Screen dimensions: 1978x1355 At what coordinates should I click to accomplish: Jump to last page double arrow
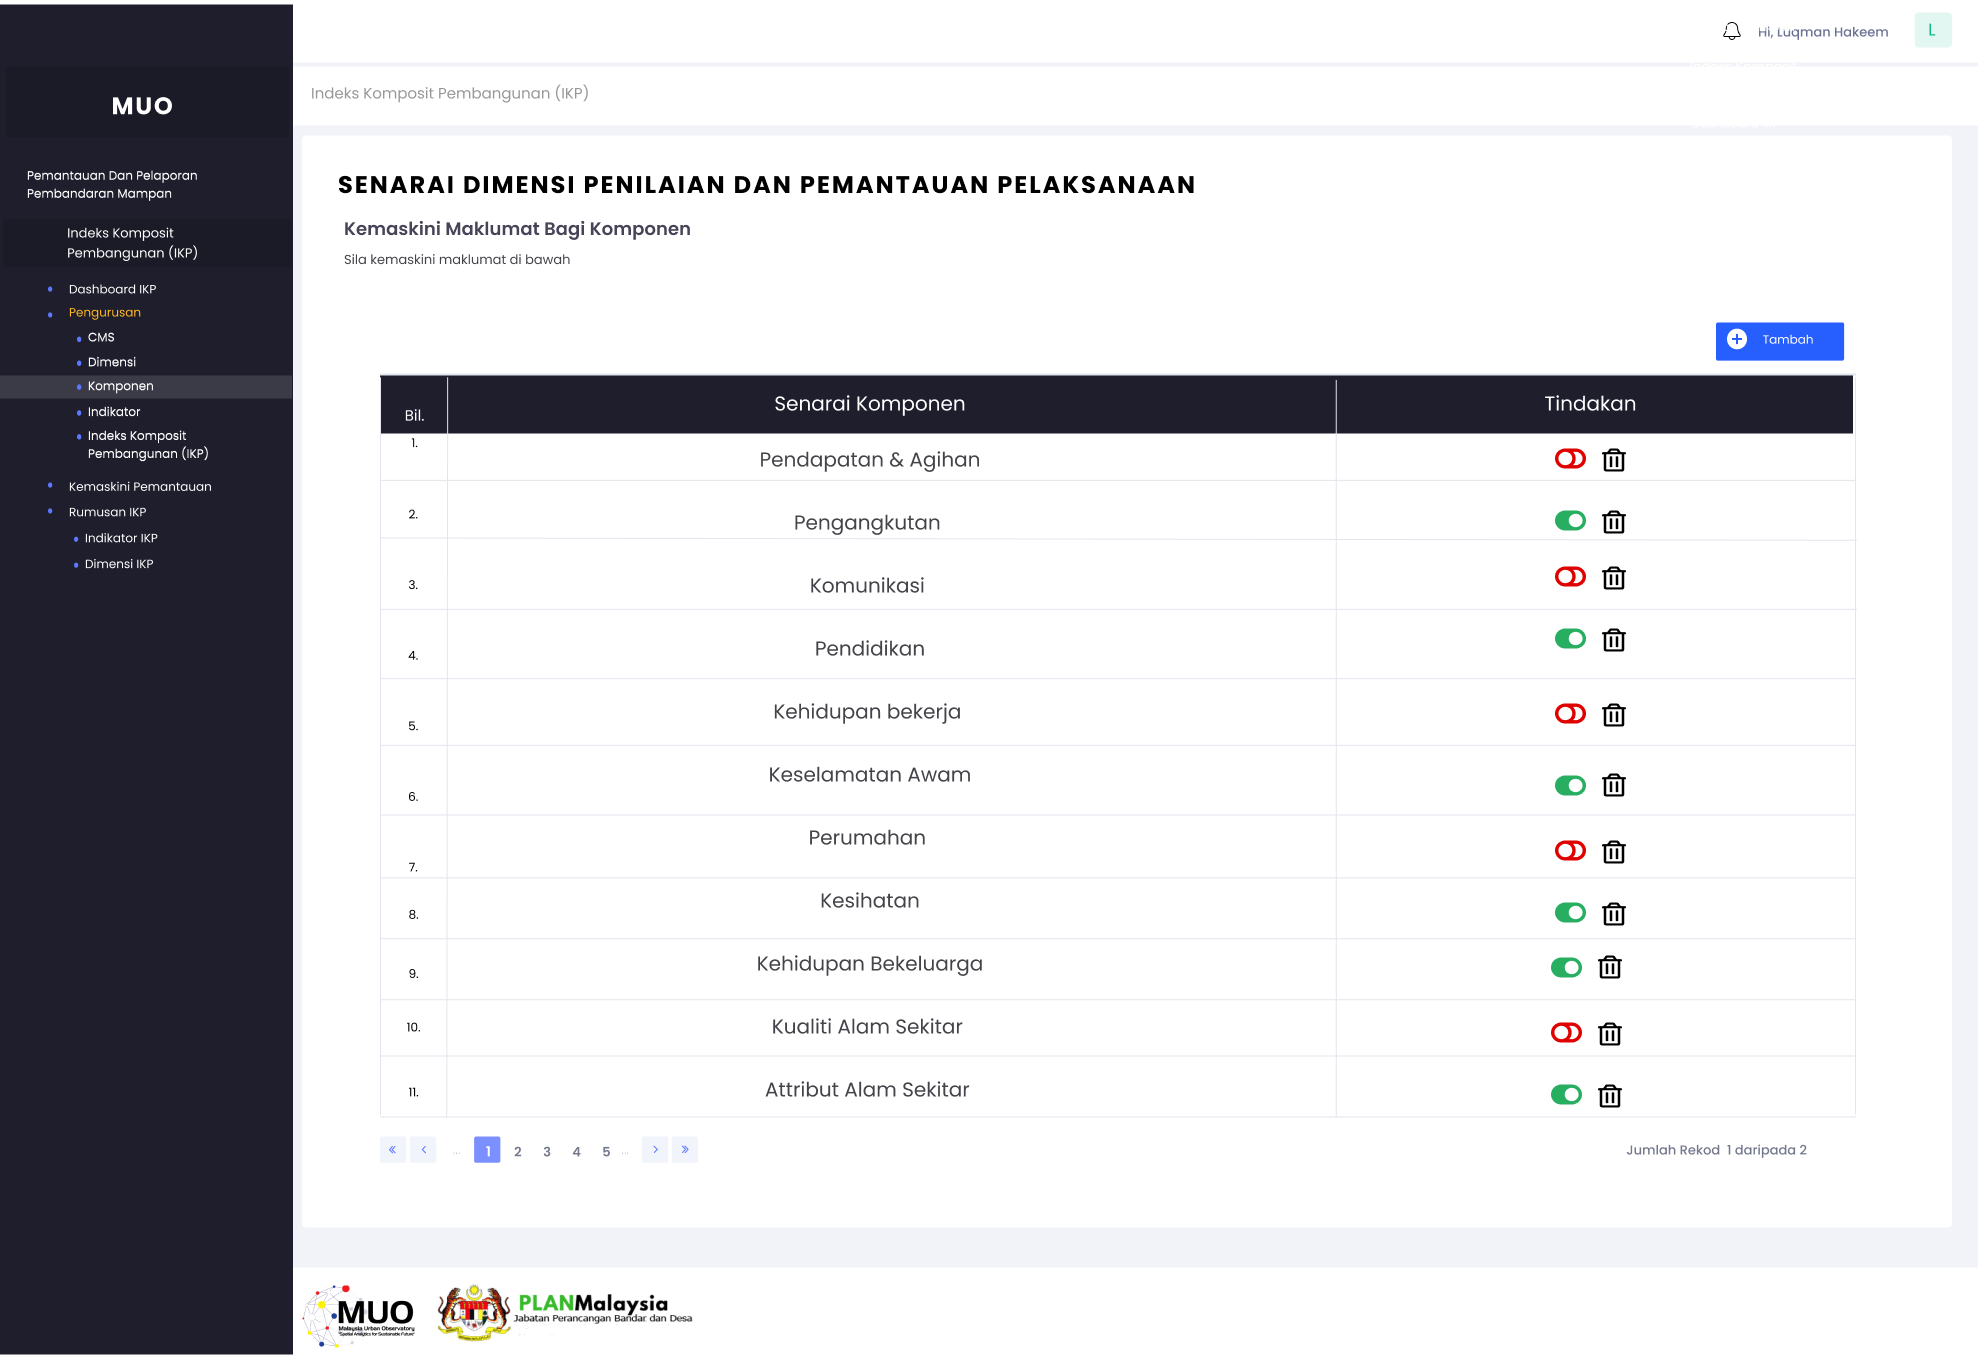(x=685, y=1150)
